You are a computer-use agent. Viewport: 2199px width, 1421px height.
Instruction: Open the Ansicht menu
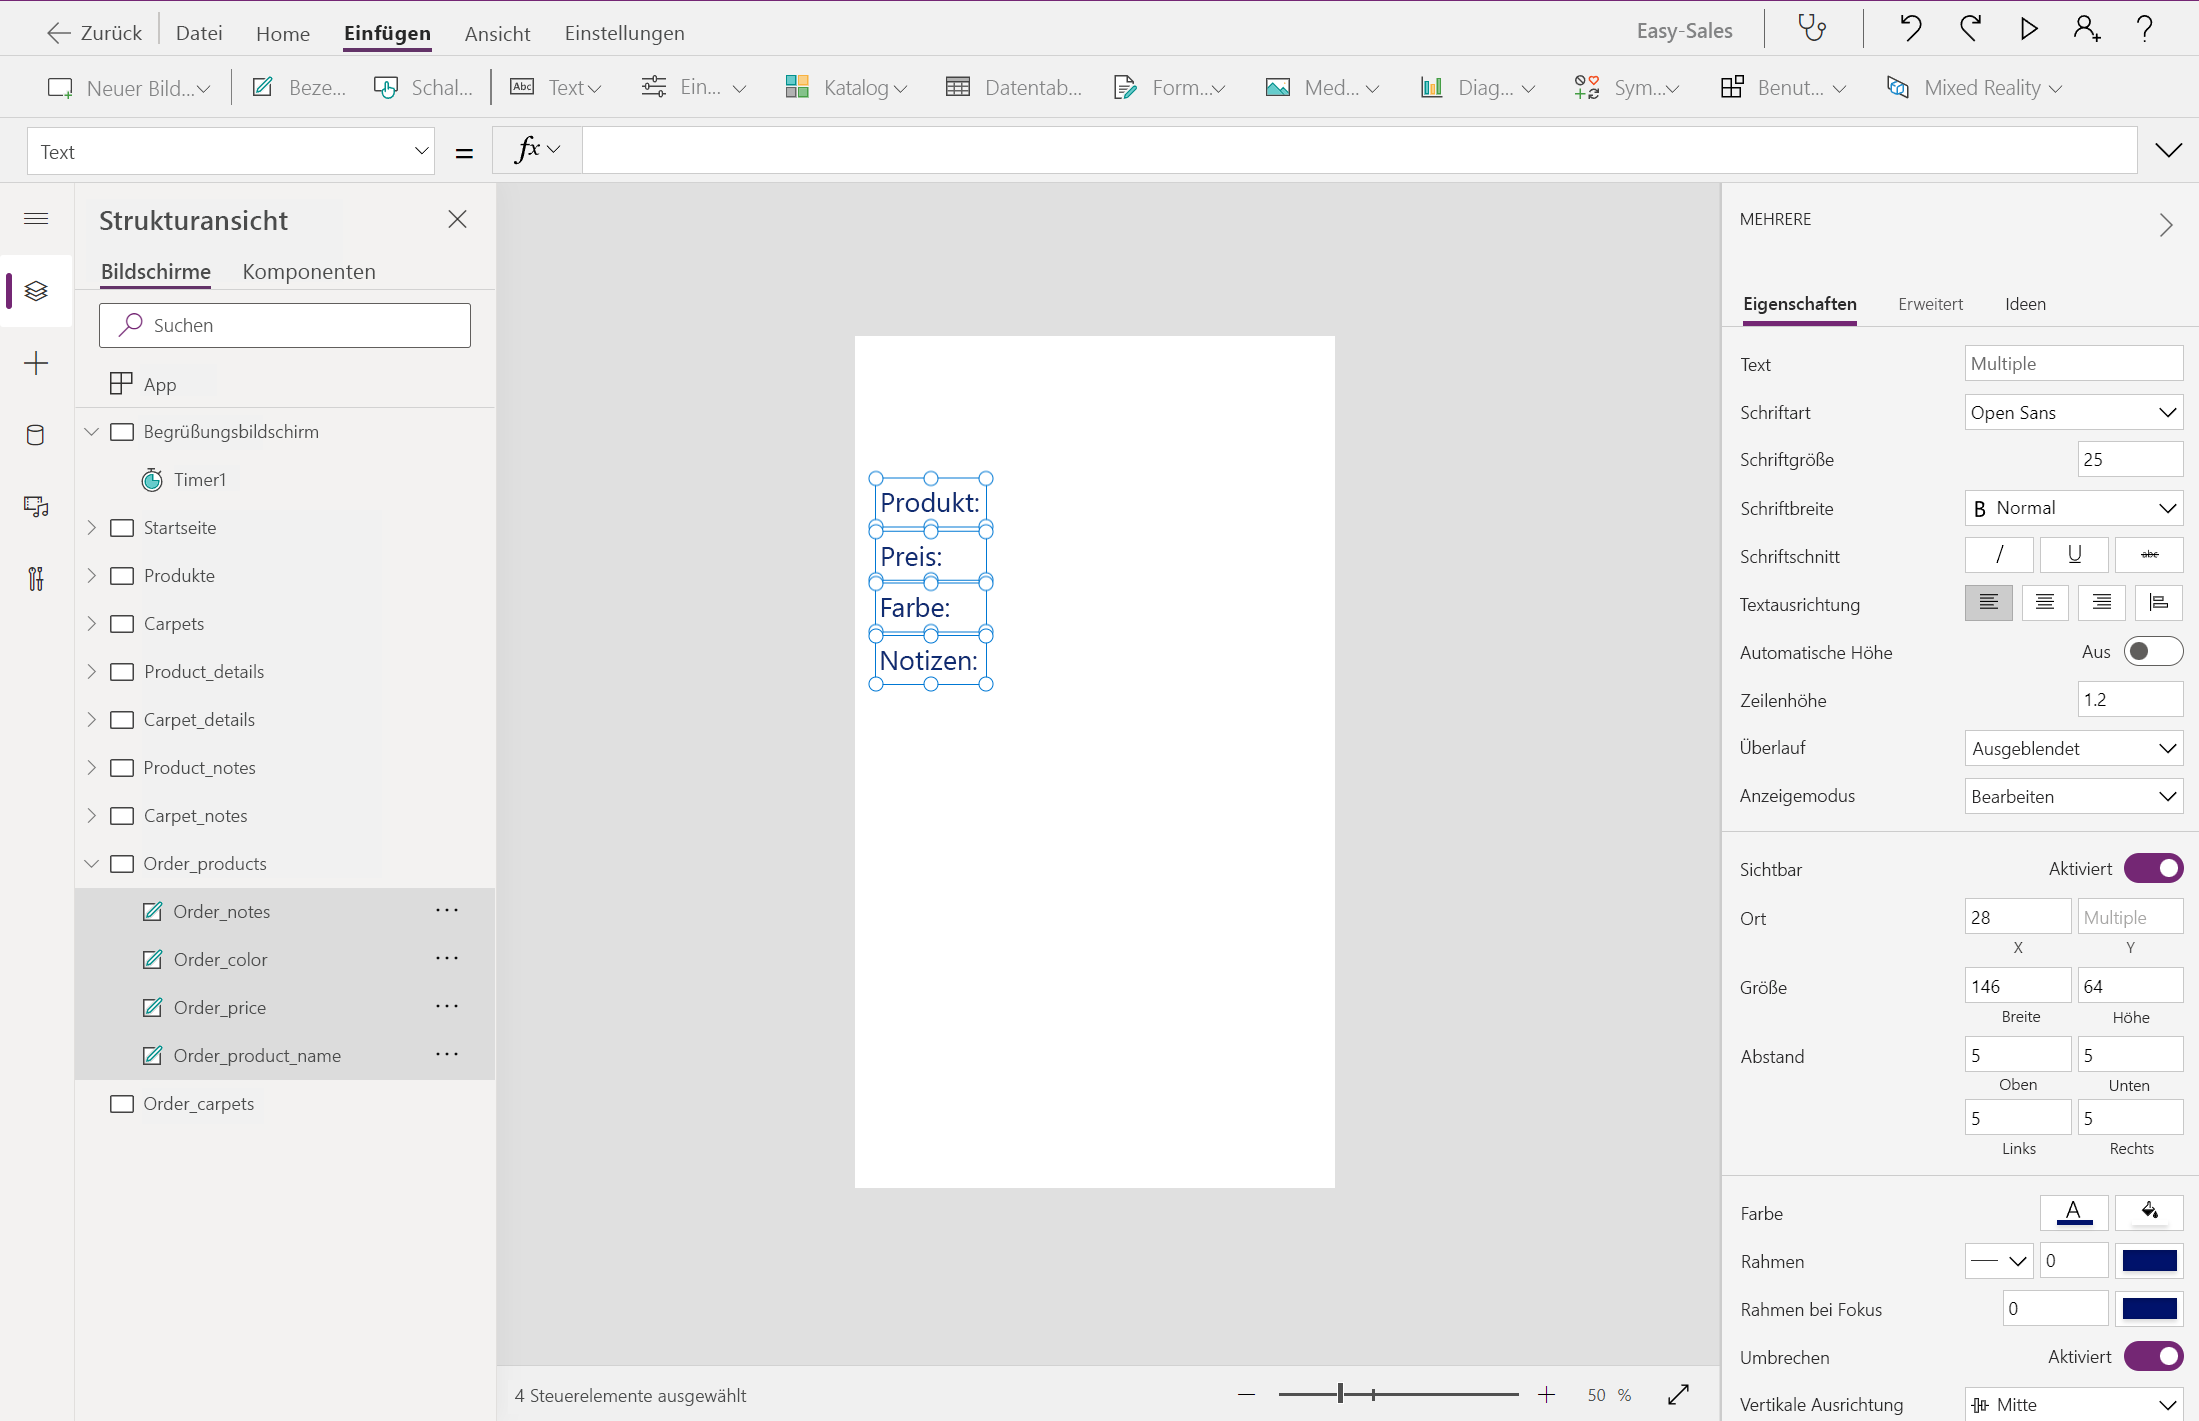(x=497, y=33)
